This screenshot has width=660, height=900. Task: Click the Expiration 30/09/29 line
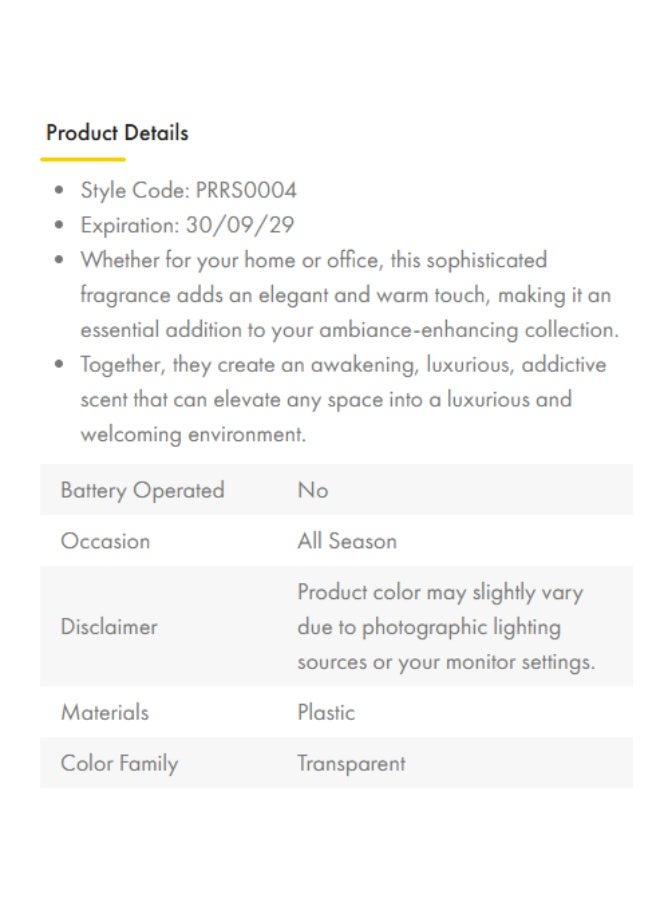tap(187, 225)
